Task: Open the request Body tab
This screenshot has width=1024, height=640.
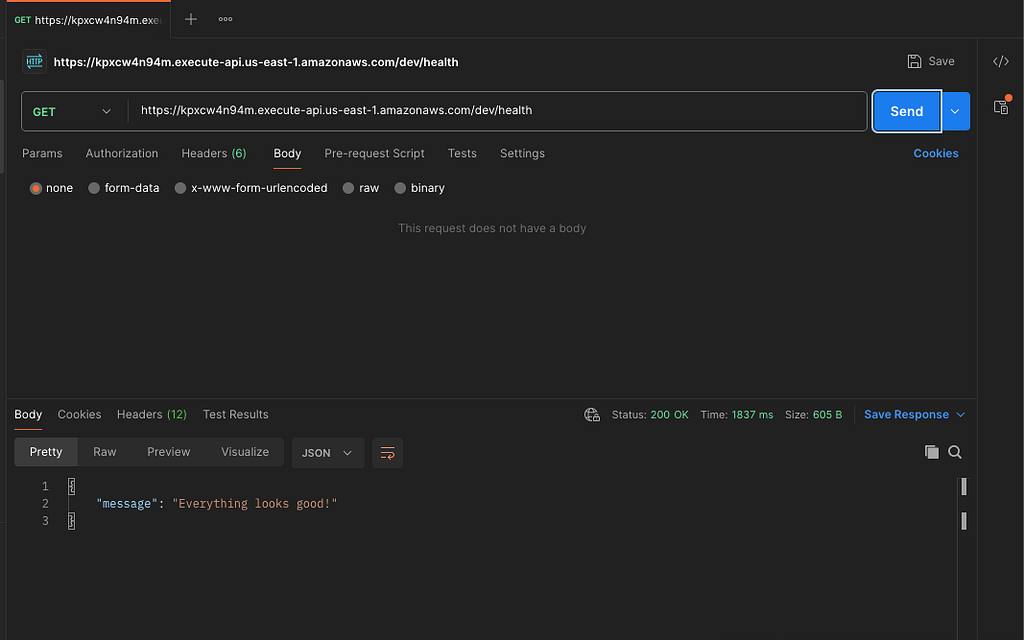Action: point(287,153)
